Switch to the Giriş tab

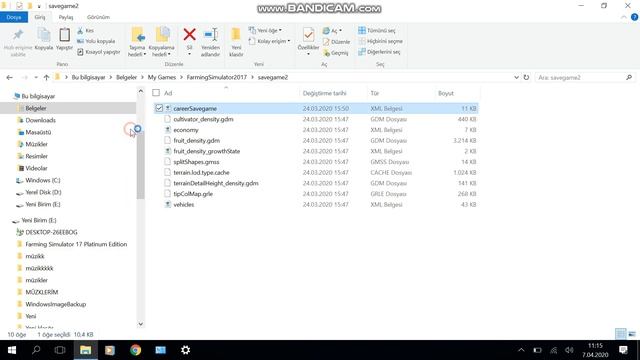[40, 17]
